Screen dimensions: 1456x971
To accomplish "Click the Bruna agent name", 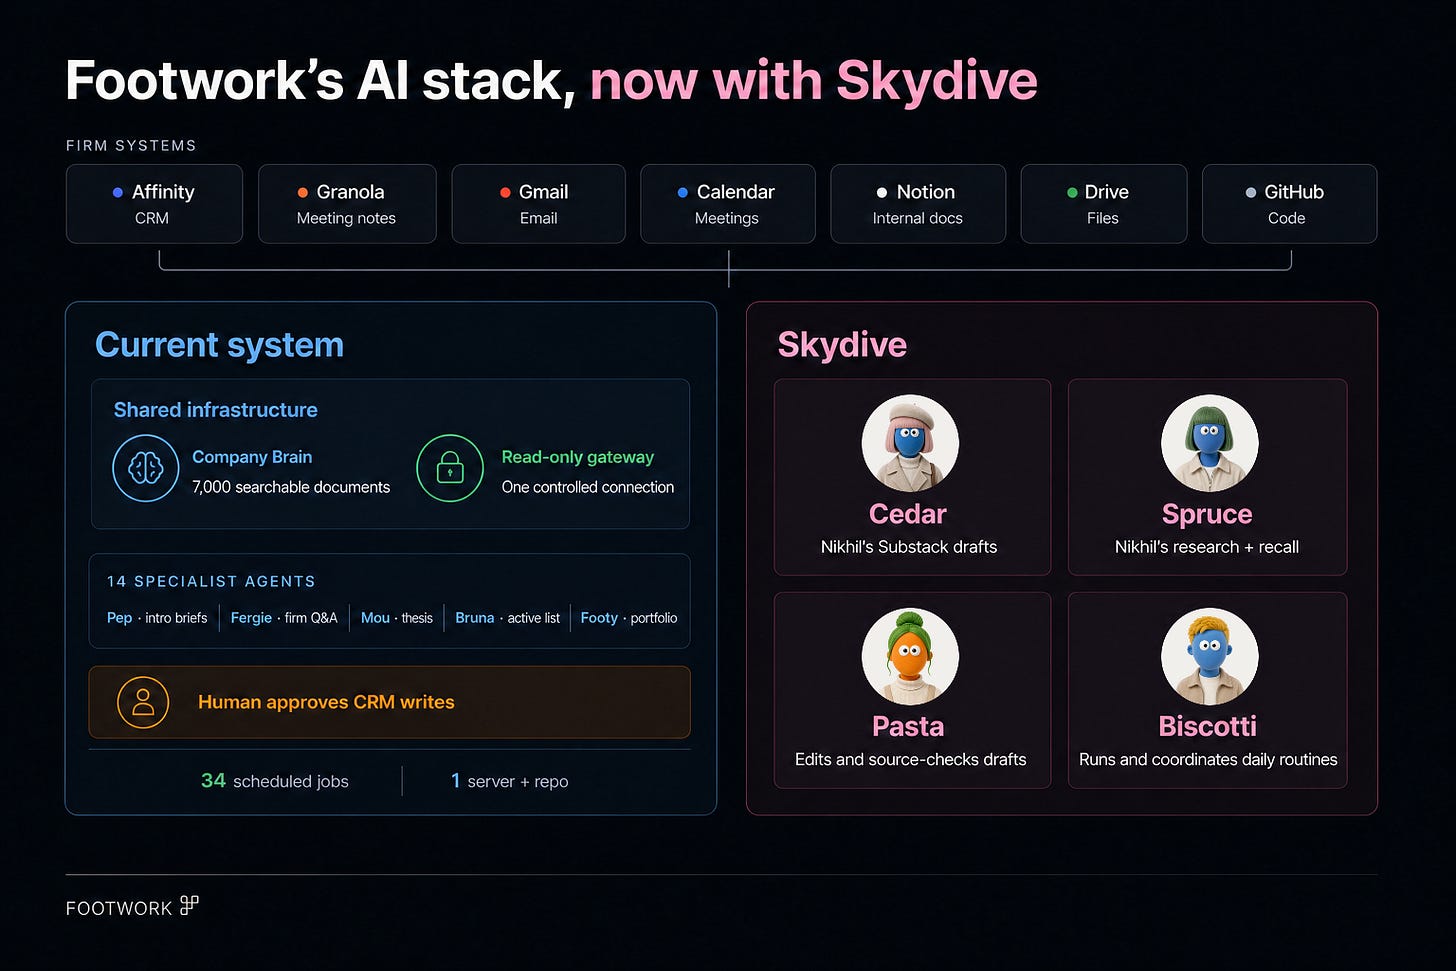I will [475, 618].
